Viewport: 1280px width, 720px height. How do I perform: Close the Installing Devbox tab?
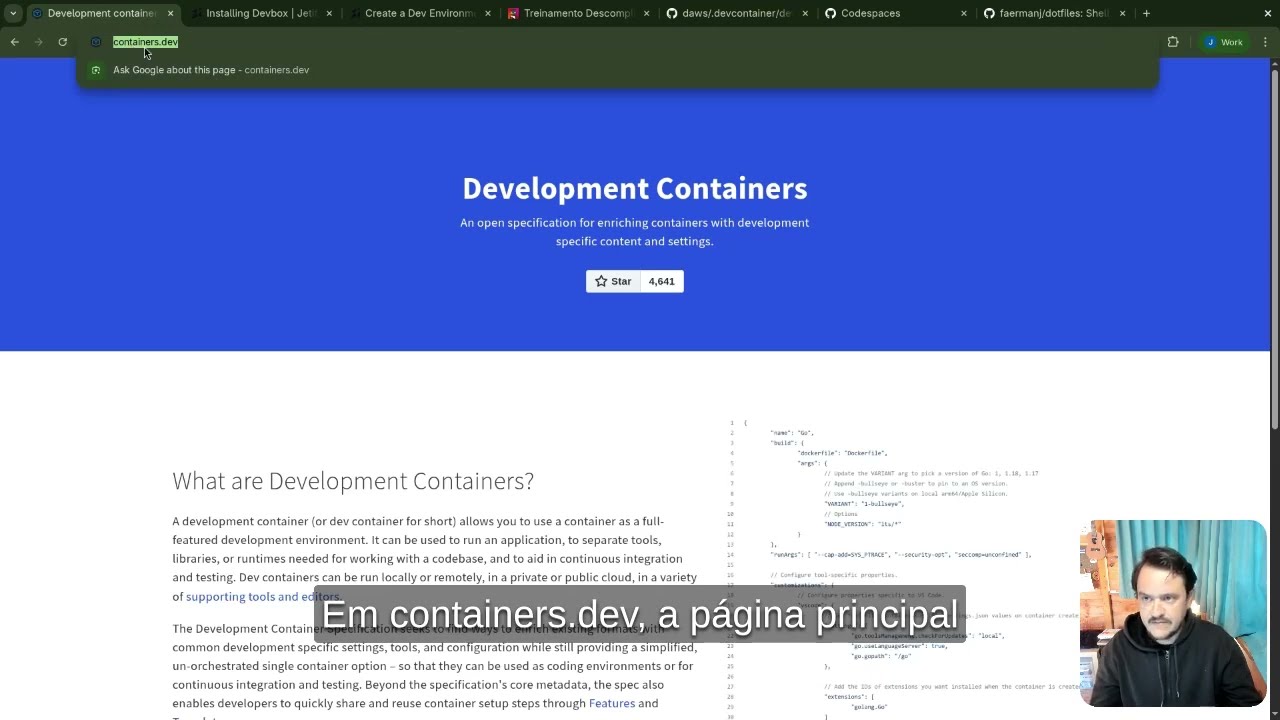329,13
